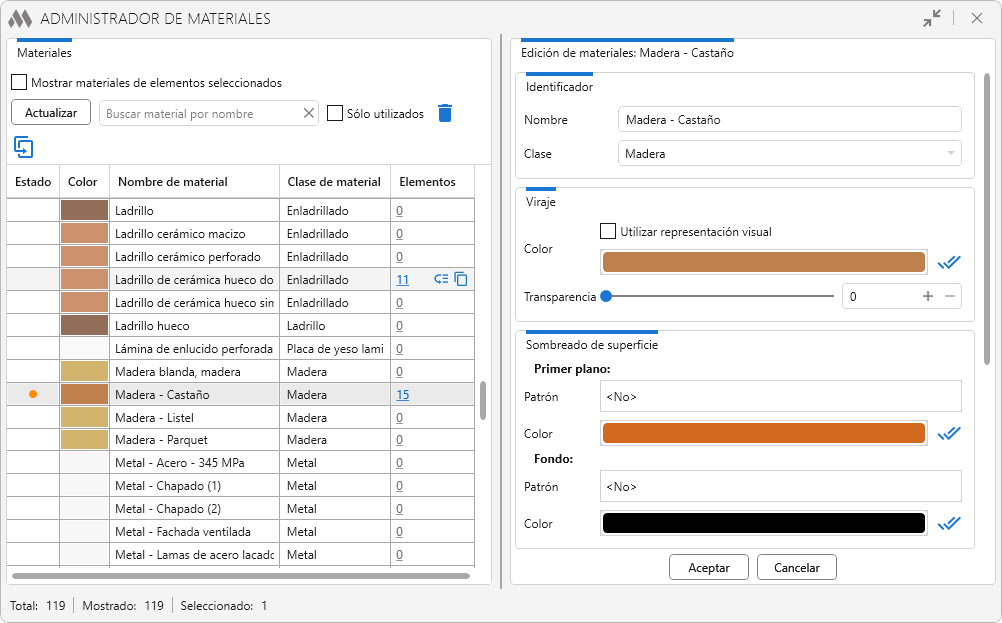
Task: Click double-check icon beside Fondo color
Action: 949,523
